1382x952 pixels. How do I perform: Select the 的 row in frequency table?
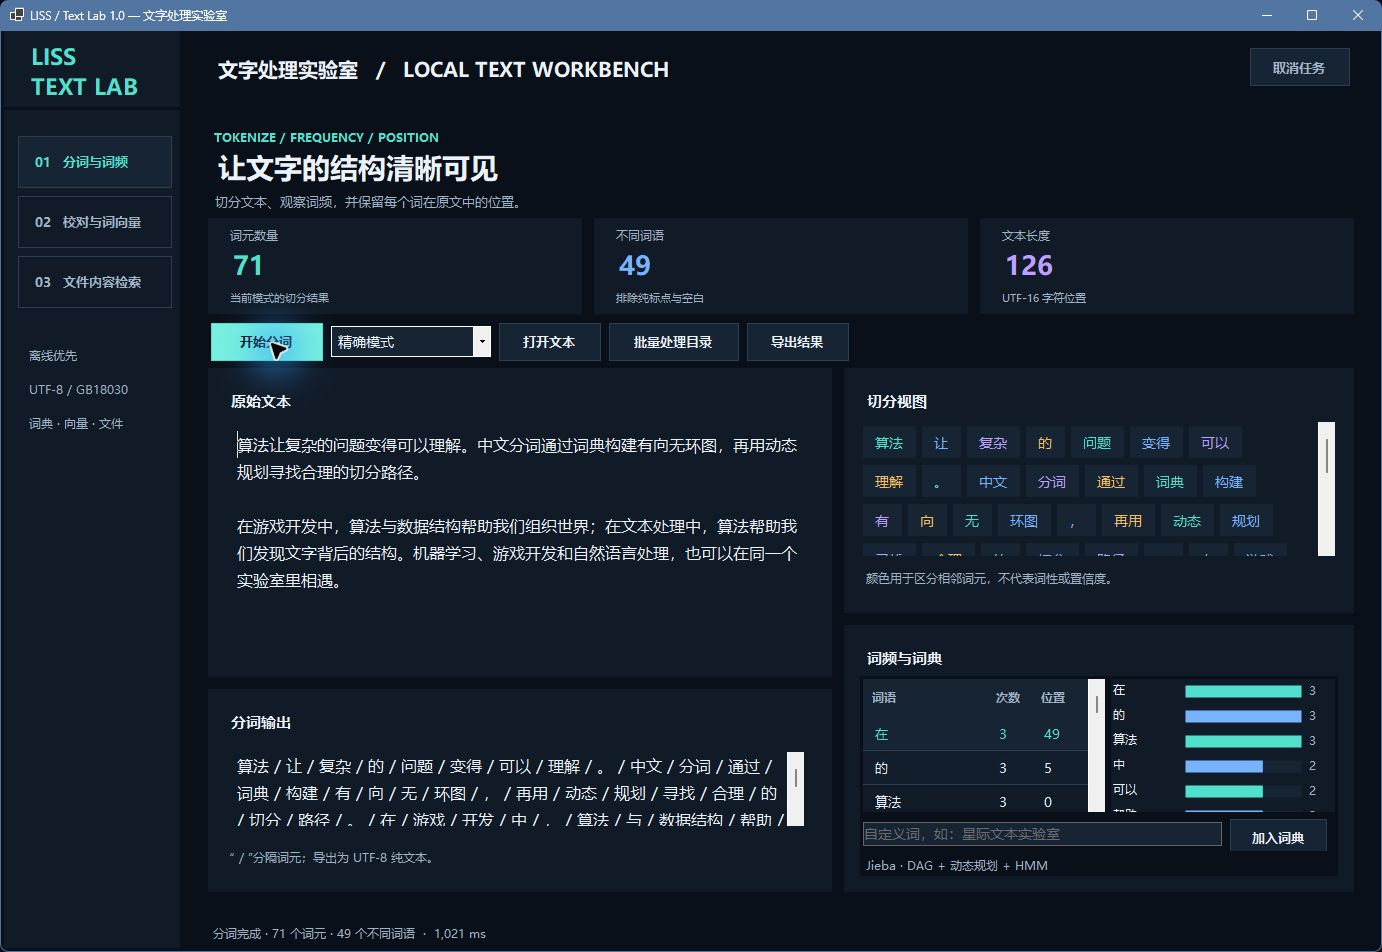point(975,768)
